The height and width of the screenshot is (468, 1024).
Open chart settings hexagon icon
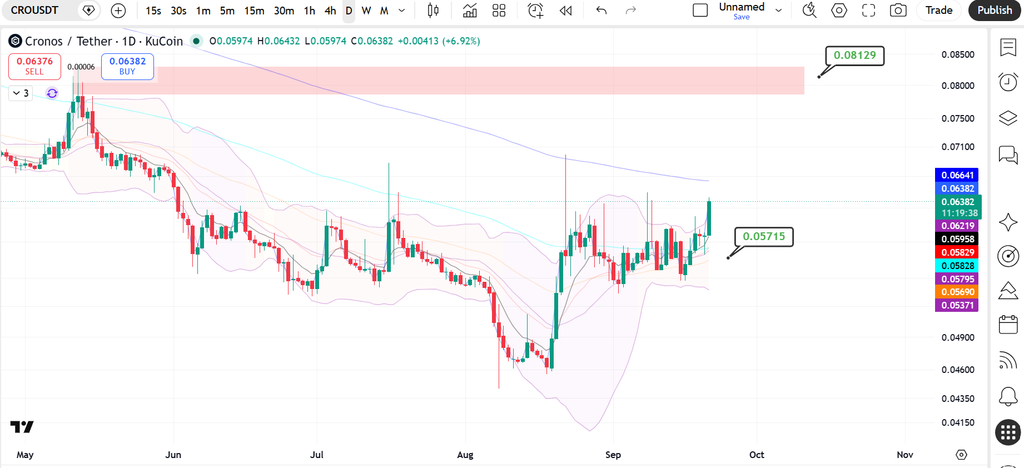(x=839, y=10)
